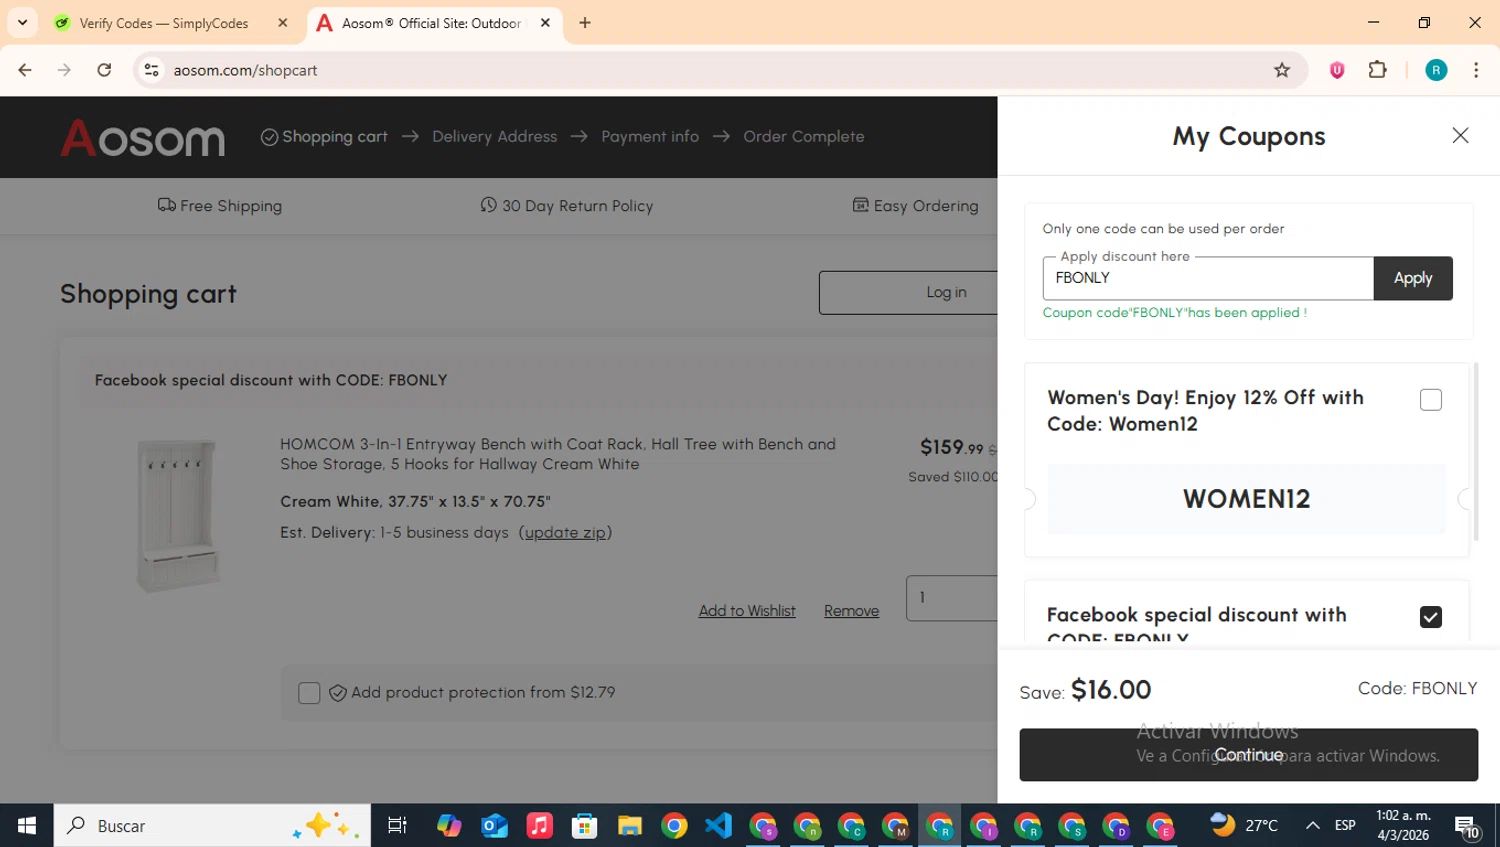Open Chrome profile D window on taskbar

1116,826
